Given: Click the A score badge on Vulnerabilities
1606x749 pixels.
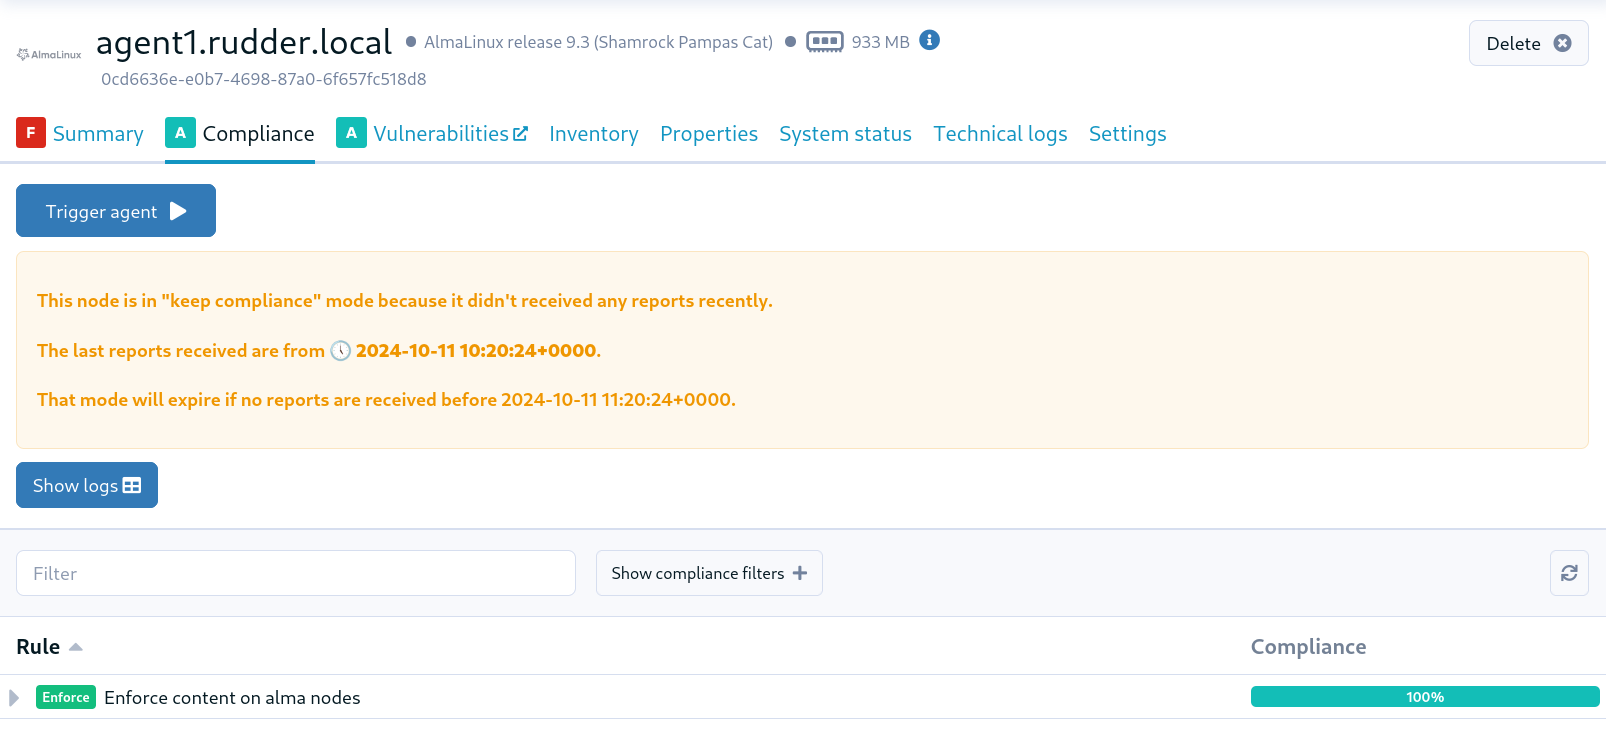Looking at the screenshot, I should click(351, 133).
